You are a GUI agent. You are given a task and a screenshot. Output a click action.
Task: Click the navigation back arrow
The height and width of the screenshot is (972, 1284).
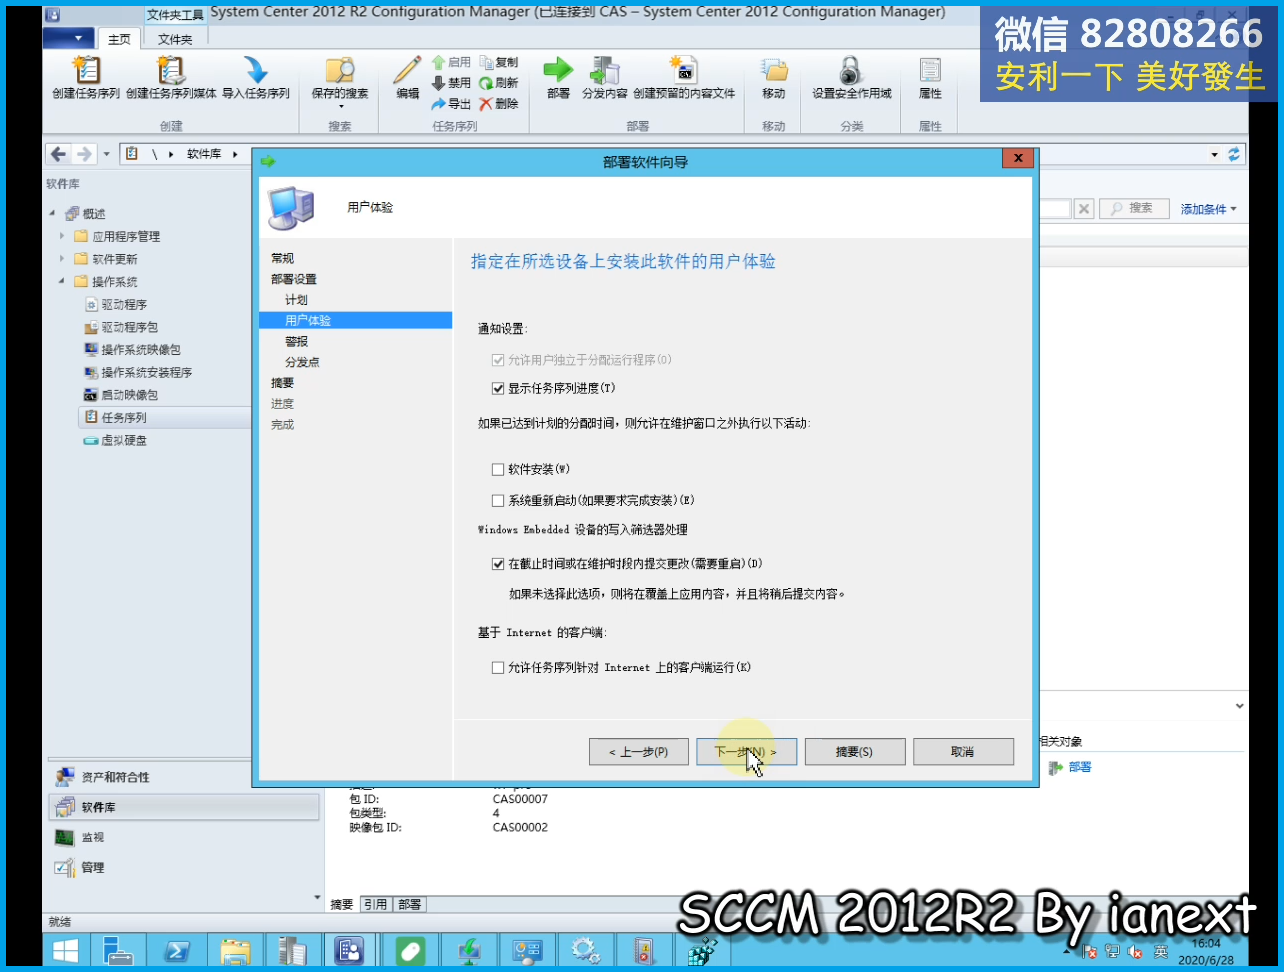click(x=59, y=154)
